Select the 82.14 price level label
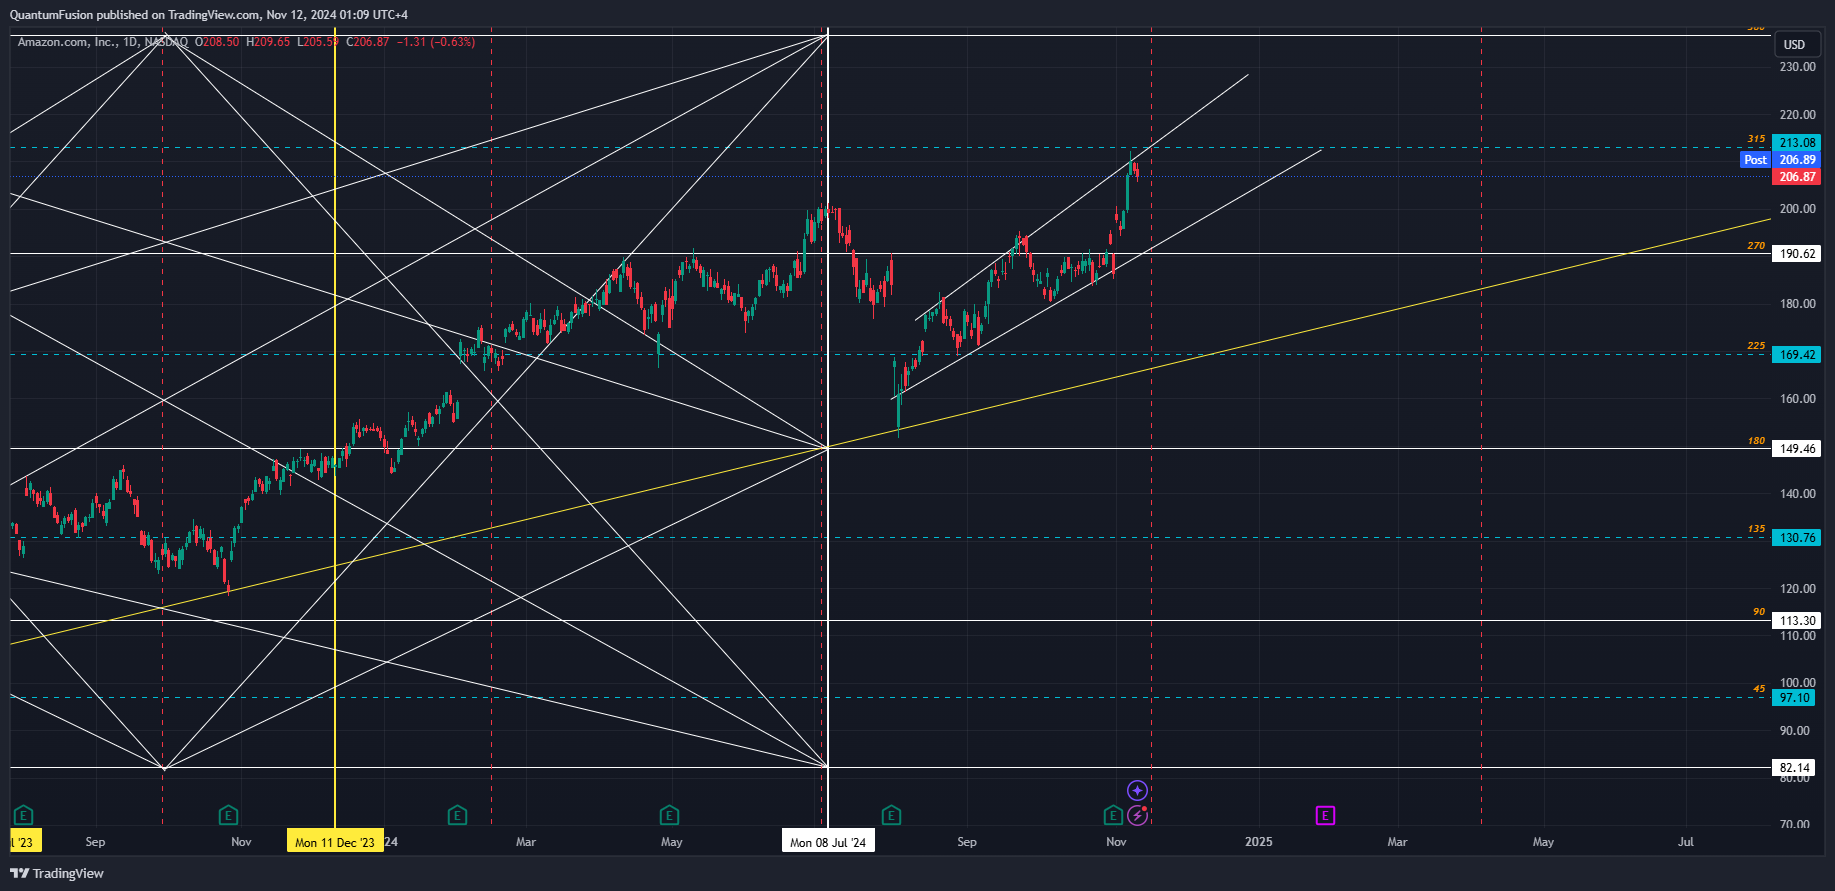Screen dimensions: 1835x891 [x=1794, y=768]
